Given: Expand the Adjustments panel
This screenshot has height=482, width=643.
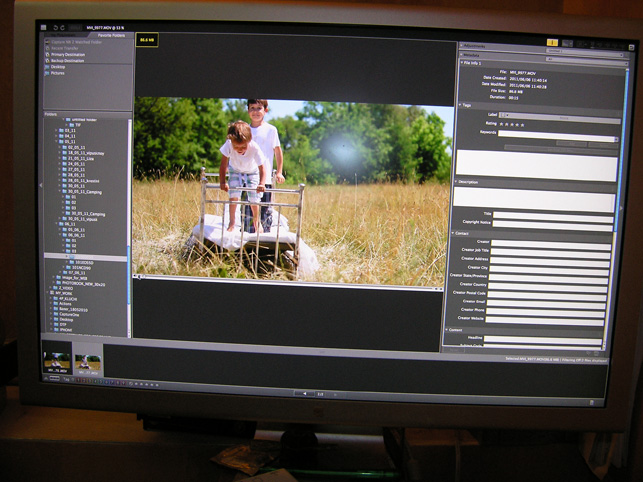Looking at the screenshot, I should (461, 46).
